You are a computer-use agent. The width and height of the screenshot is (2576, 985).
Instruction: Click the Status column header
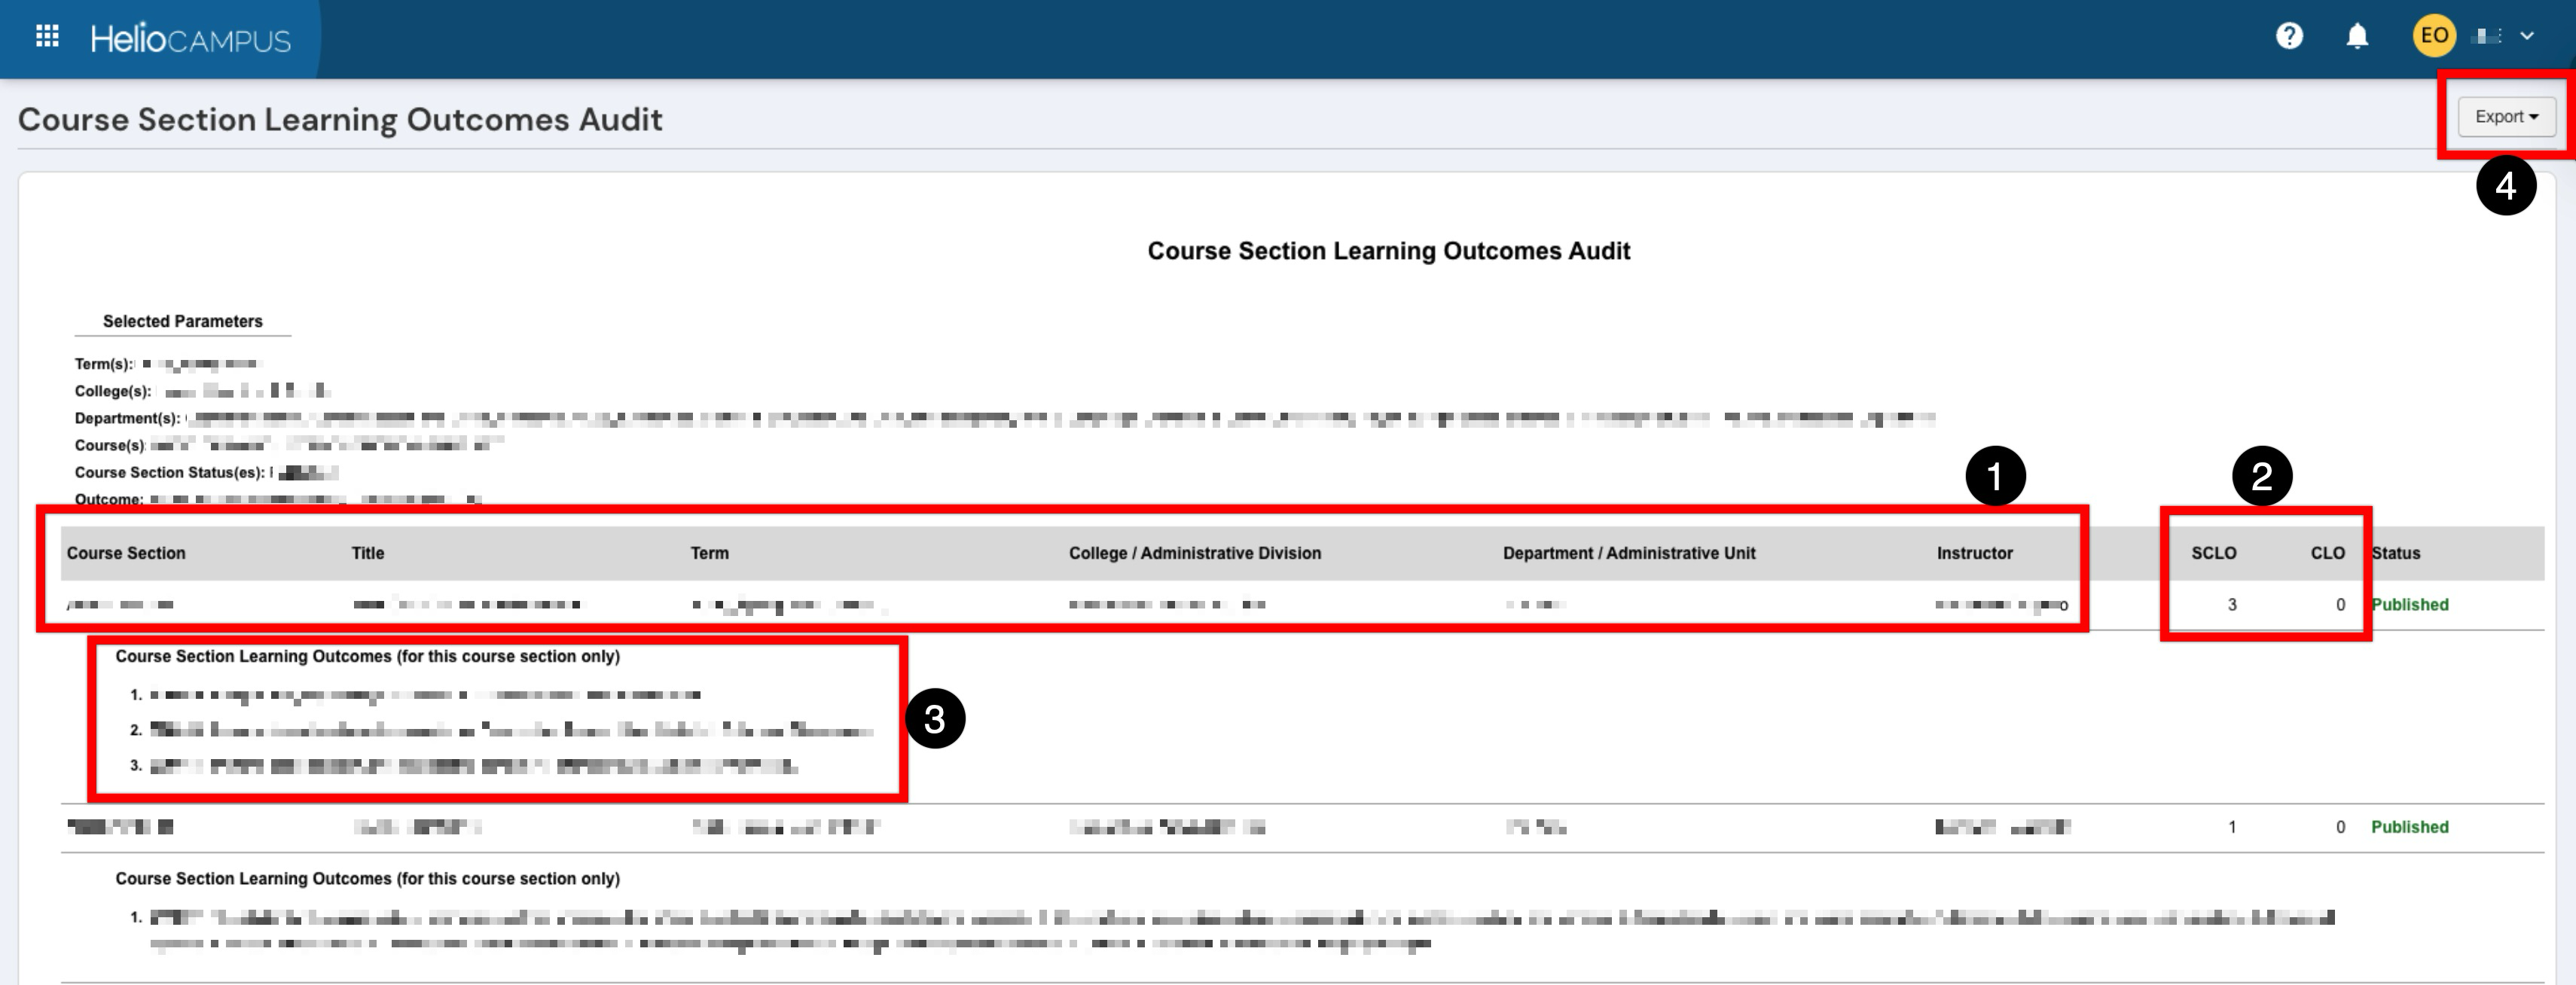(x=2395, y=553)
